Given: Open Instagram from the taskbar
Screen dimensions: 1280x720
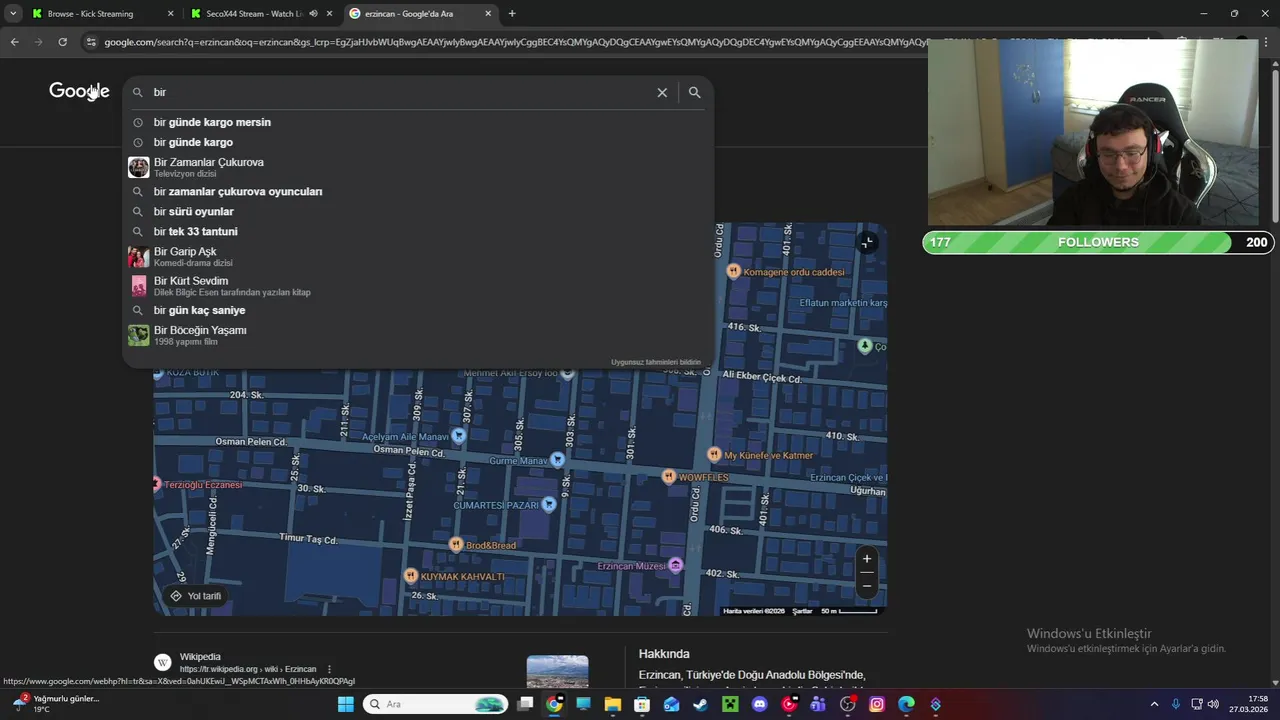Looking at the screenshot, I should pos(877,704).
